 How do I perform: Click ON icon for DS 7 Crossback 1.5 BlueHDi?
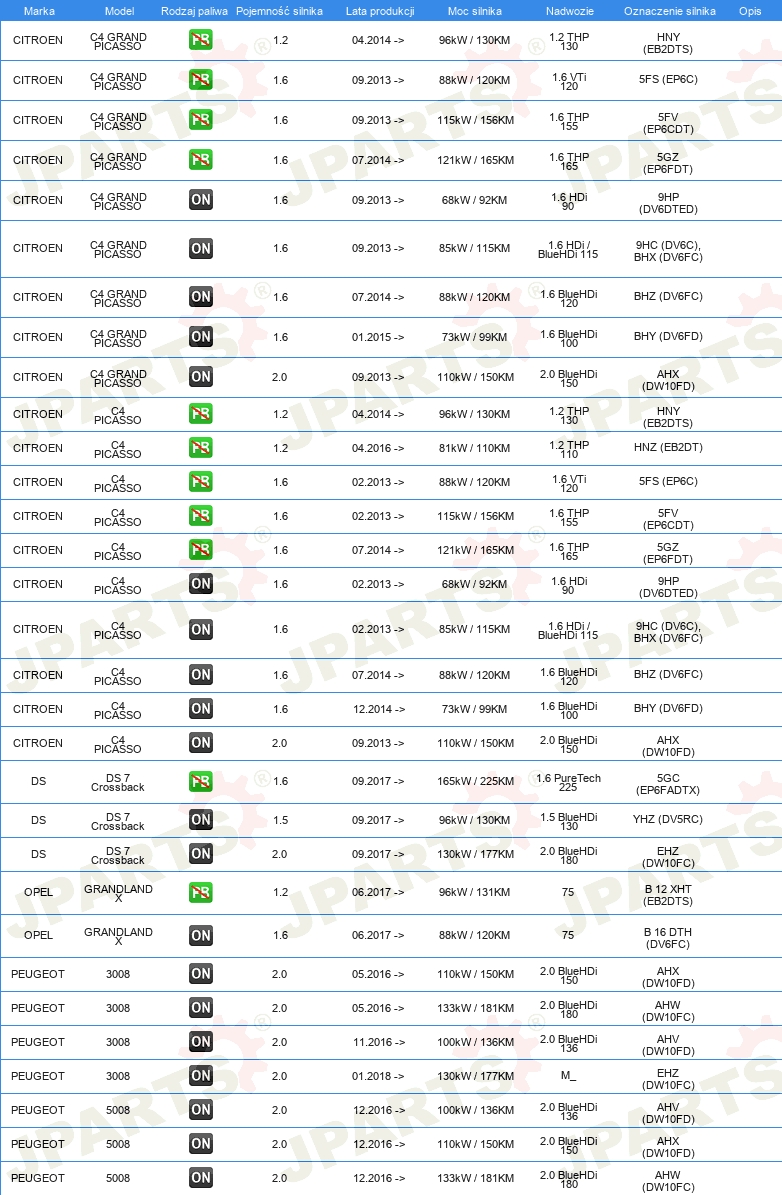tap(200, 820)
